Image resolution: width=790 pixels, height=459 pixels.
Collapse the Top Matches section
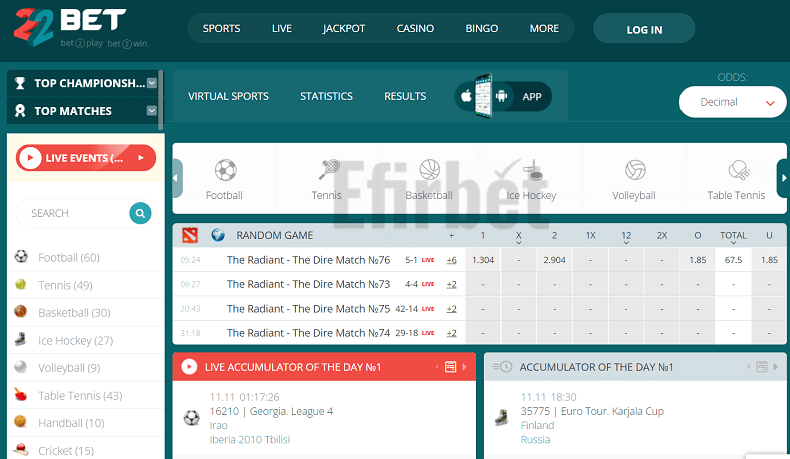pos(152,111)
